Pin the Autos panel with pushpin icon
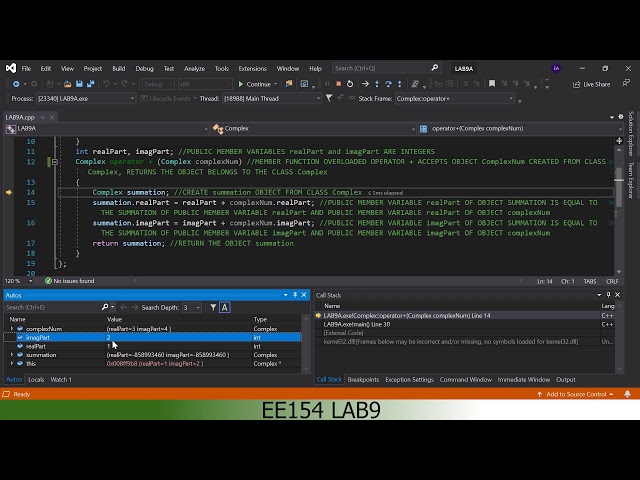This screenshot has width=640, height=480. tap(295, 295)
